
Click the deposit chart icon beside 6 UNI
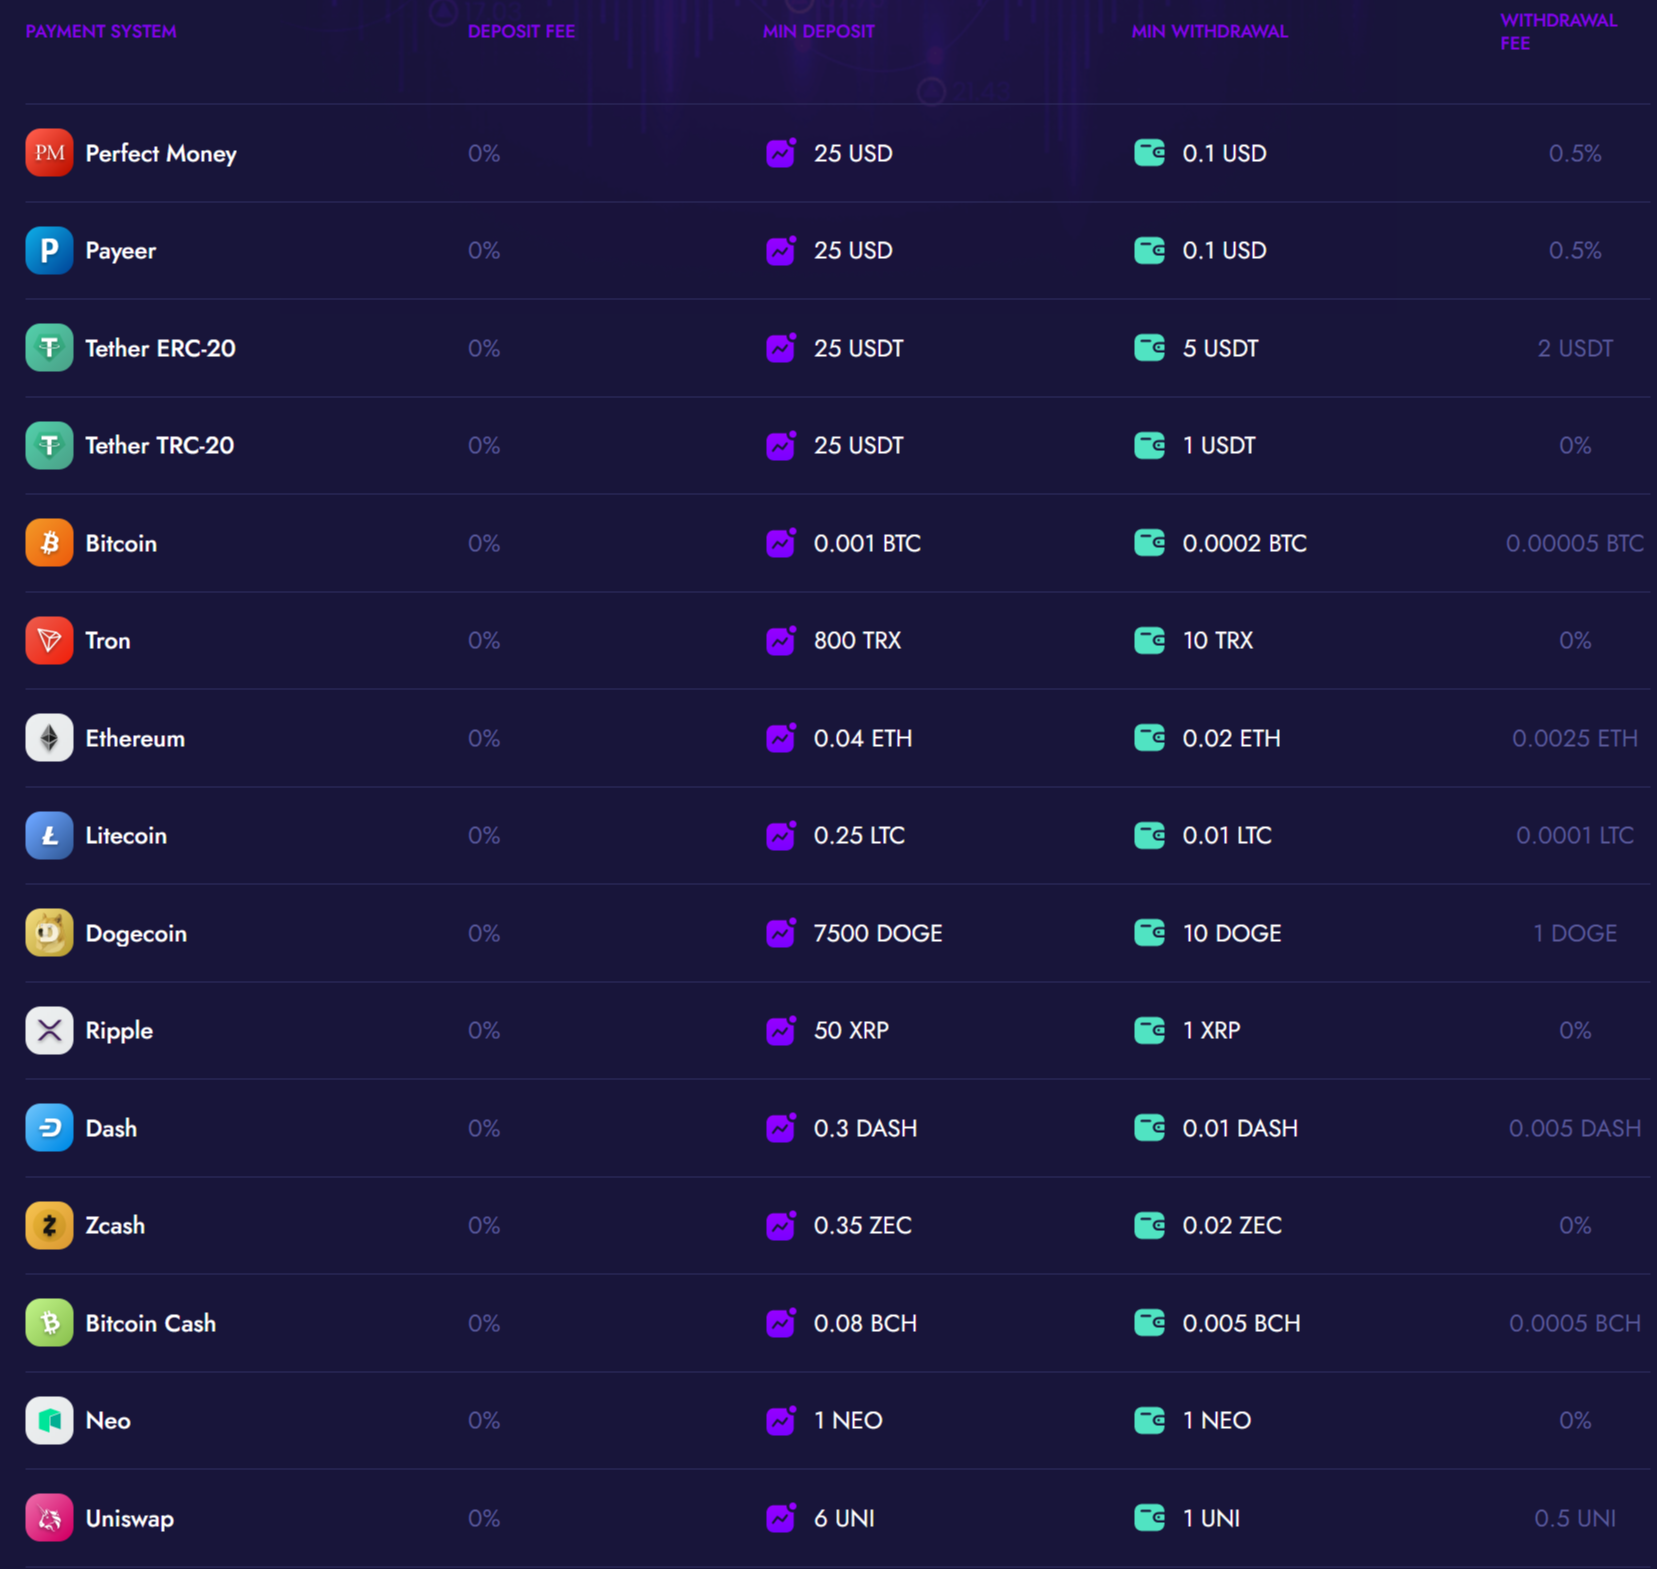click(781, 1518)
